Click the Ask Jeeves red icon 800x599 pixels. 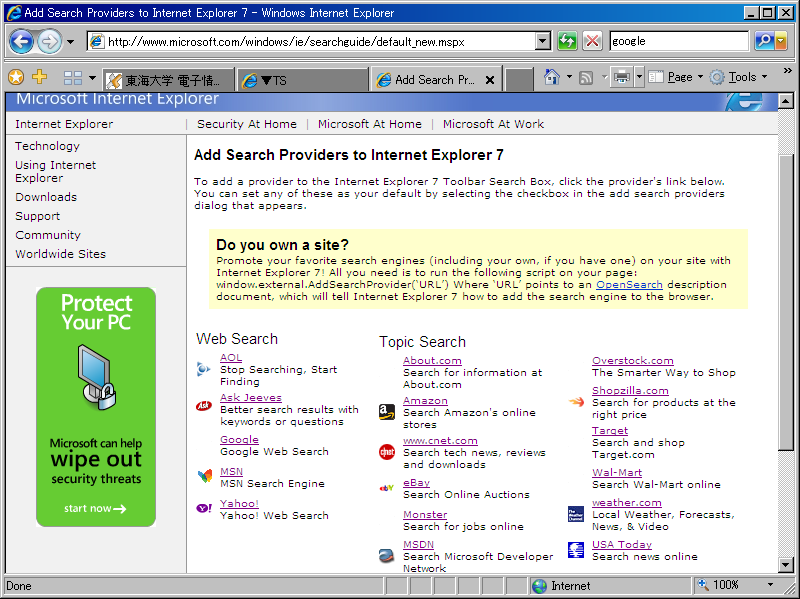tap(204, 406)
